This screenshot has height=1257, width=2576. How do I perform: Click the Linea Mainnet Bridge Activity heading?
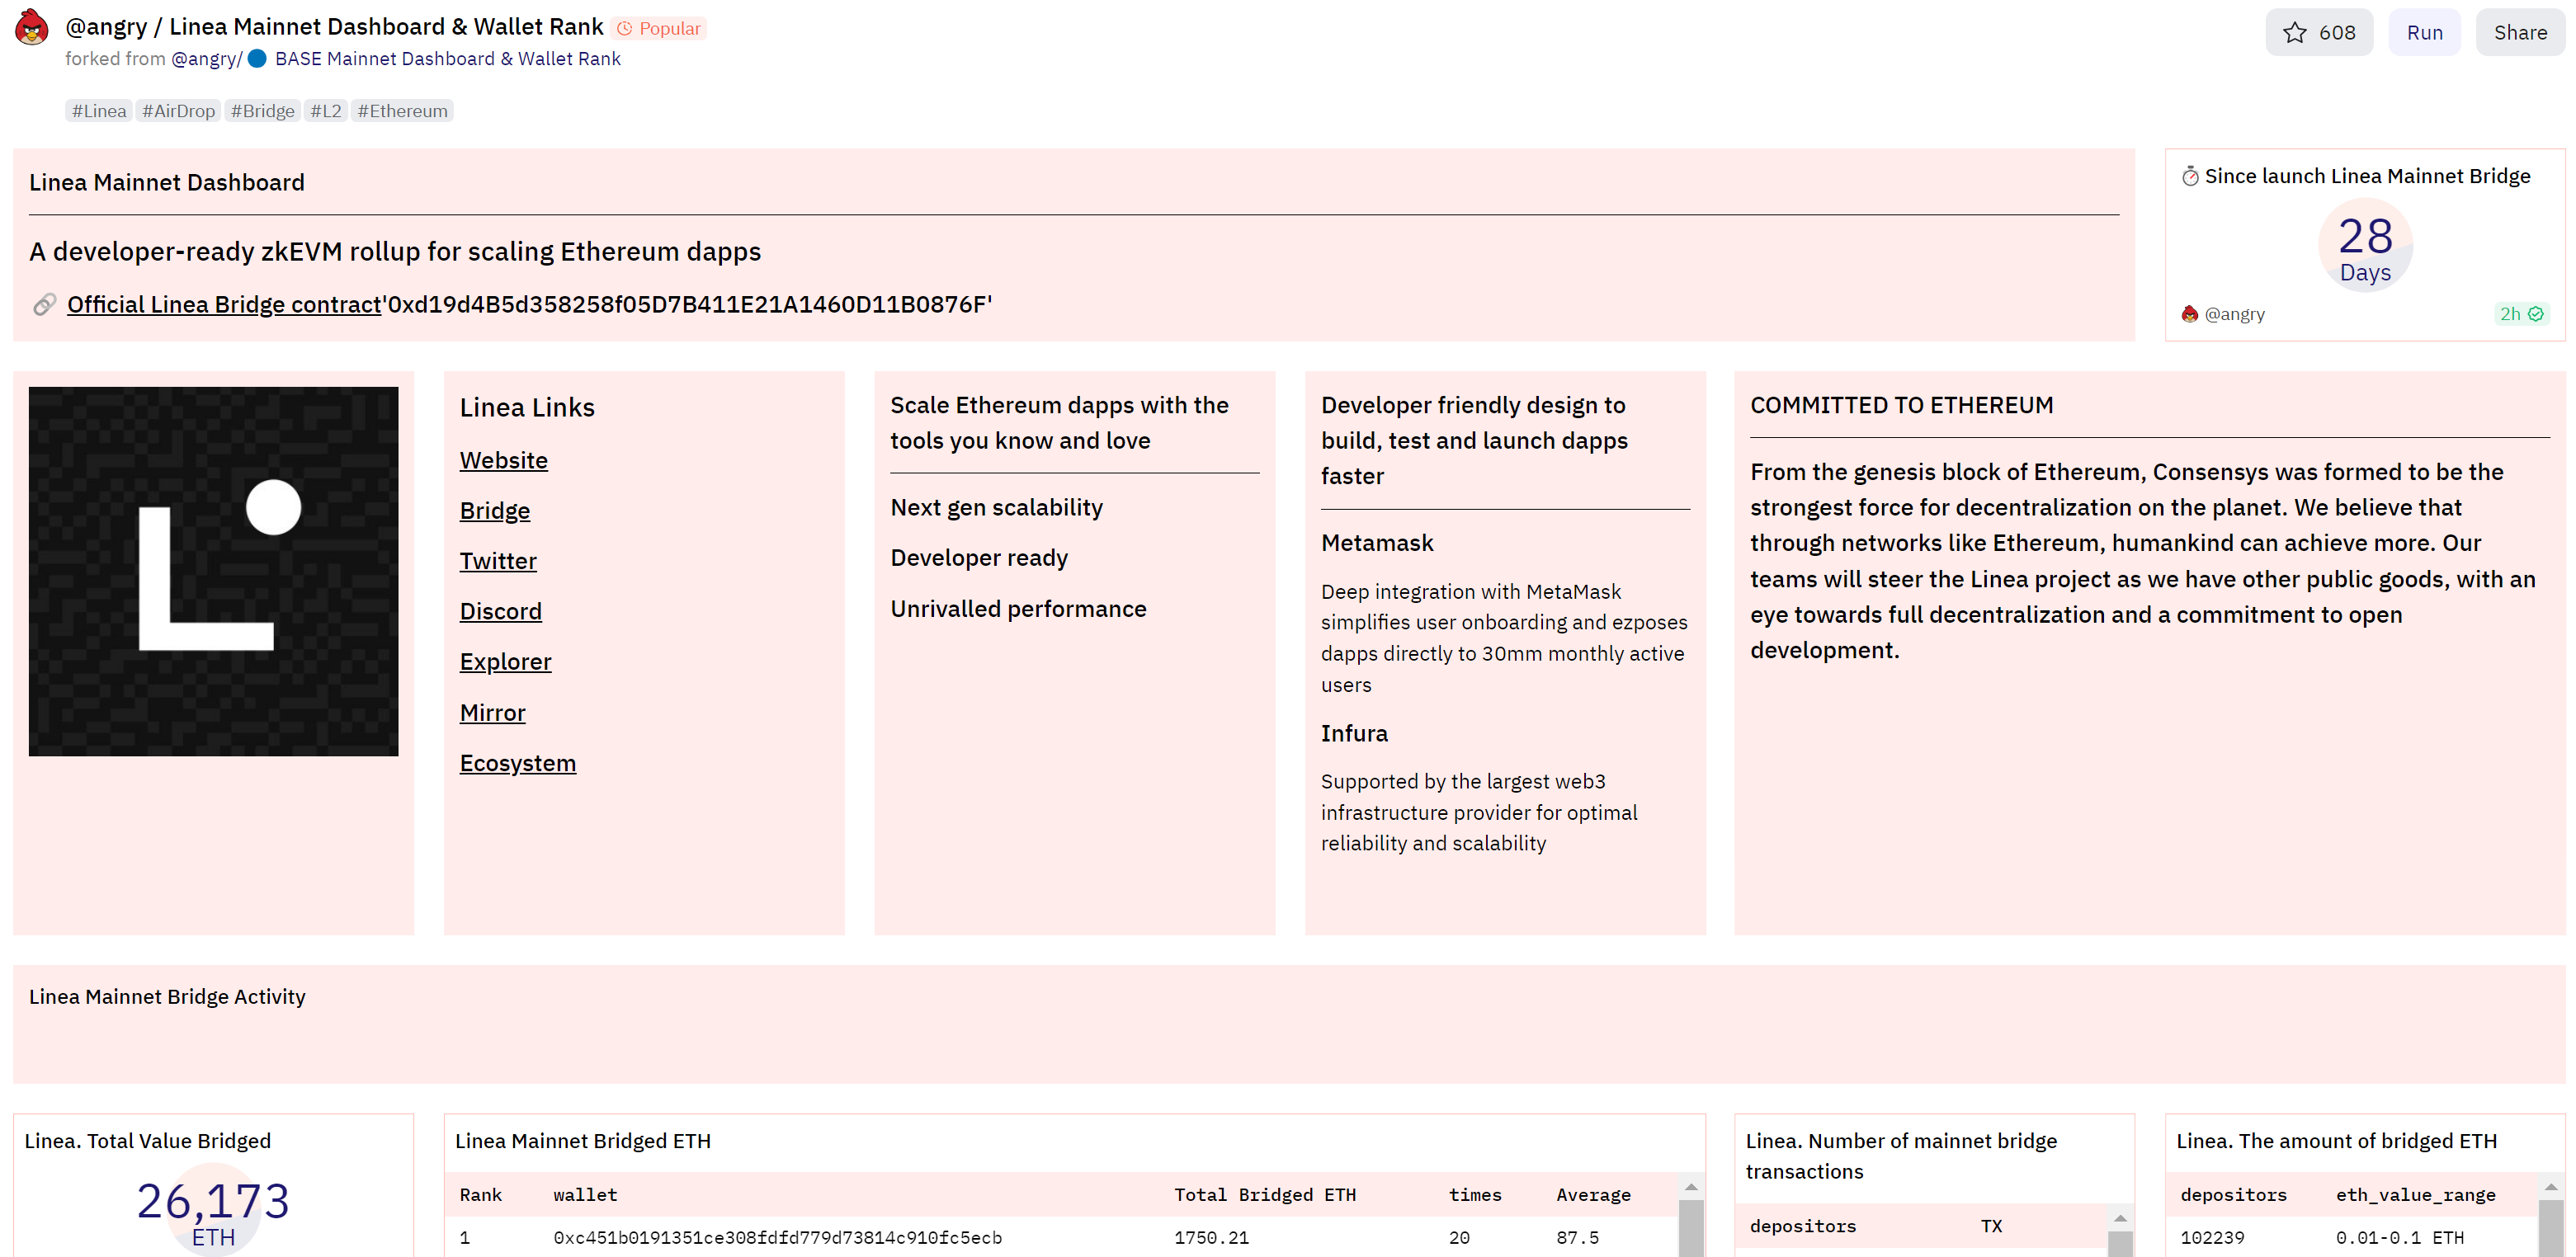coord(167,997)
